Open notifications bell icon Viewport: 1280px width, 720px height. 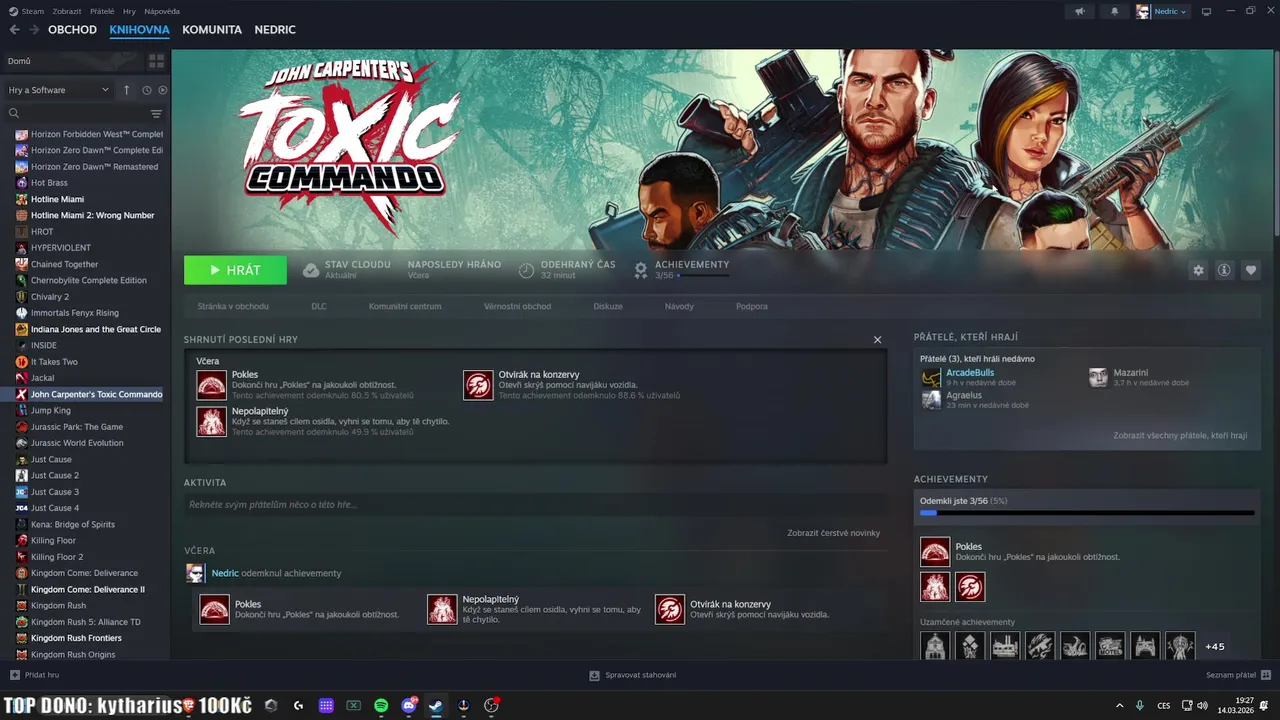click(x=1115, y=12)
